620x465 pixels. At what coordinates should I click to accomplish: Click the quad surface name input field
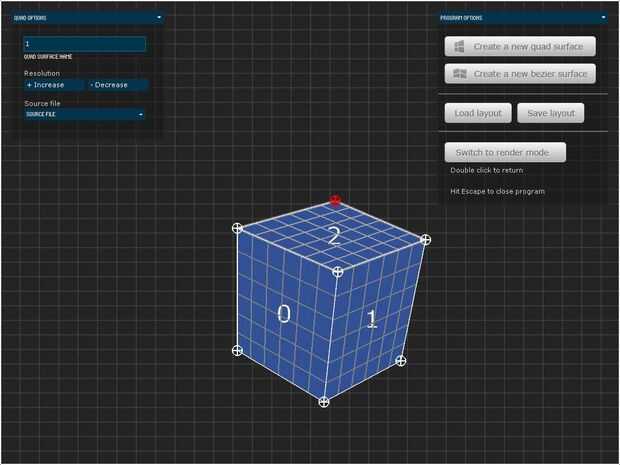pos(85,44)
